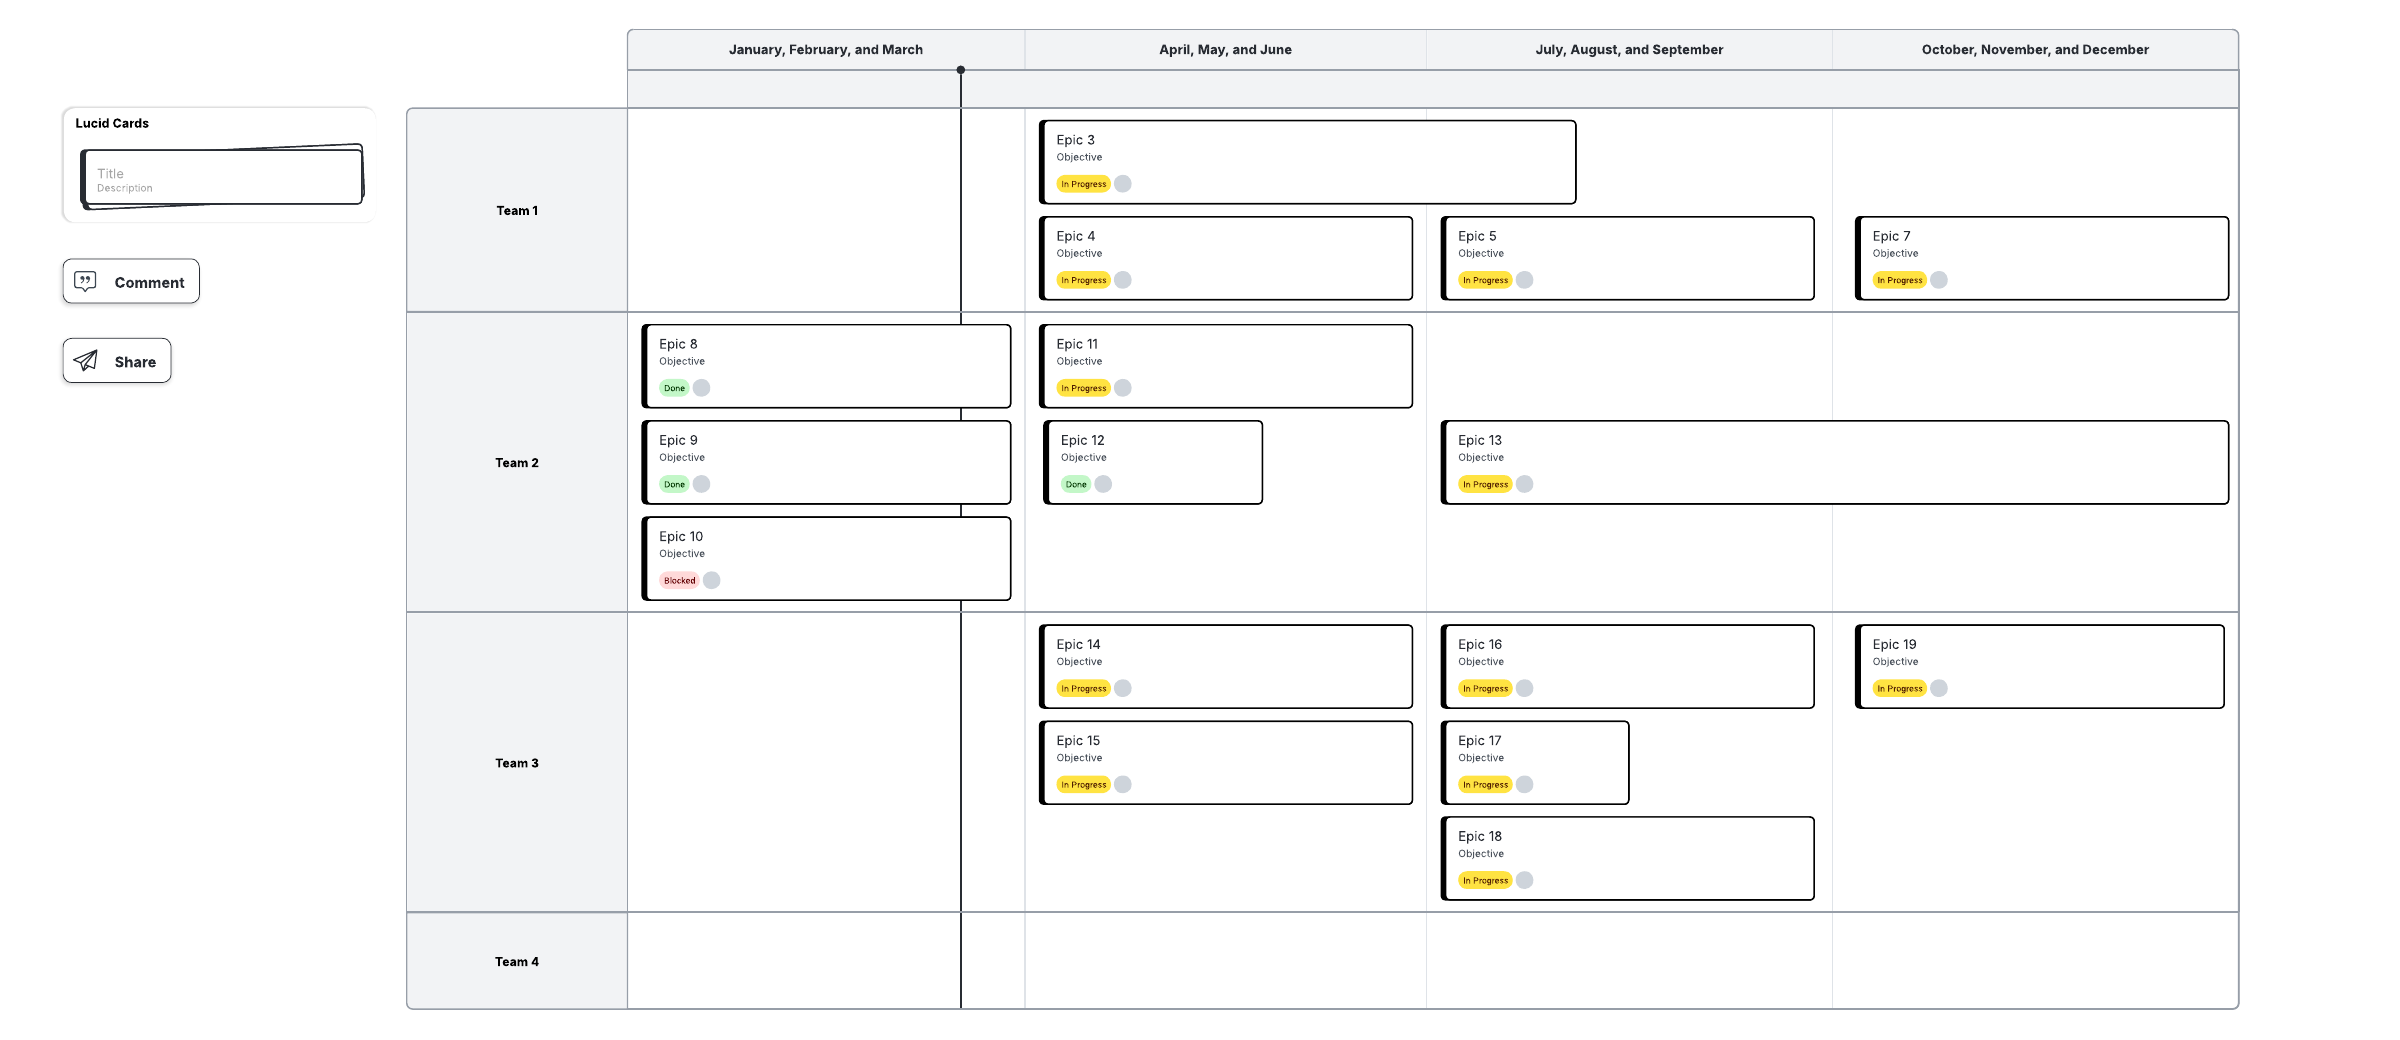Select the Lucid Cards Title card template
Screen dimensions: 2400x1040
tap(222, 178)
